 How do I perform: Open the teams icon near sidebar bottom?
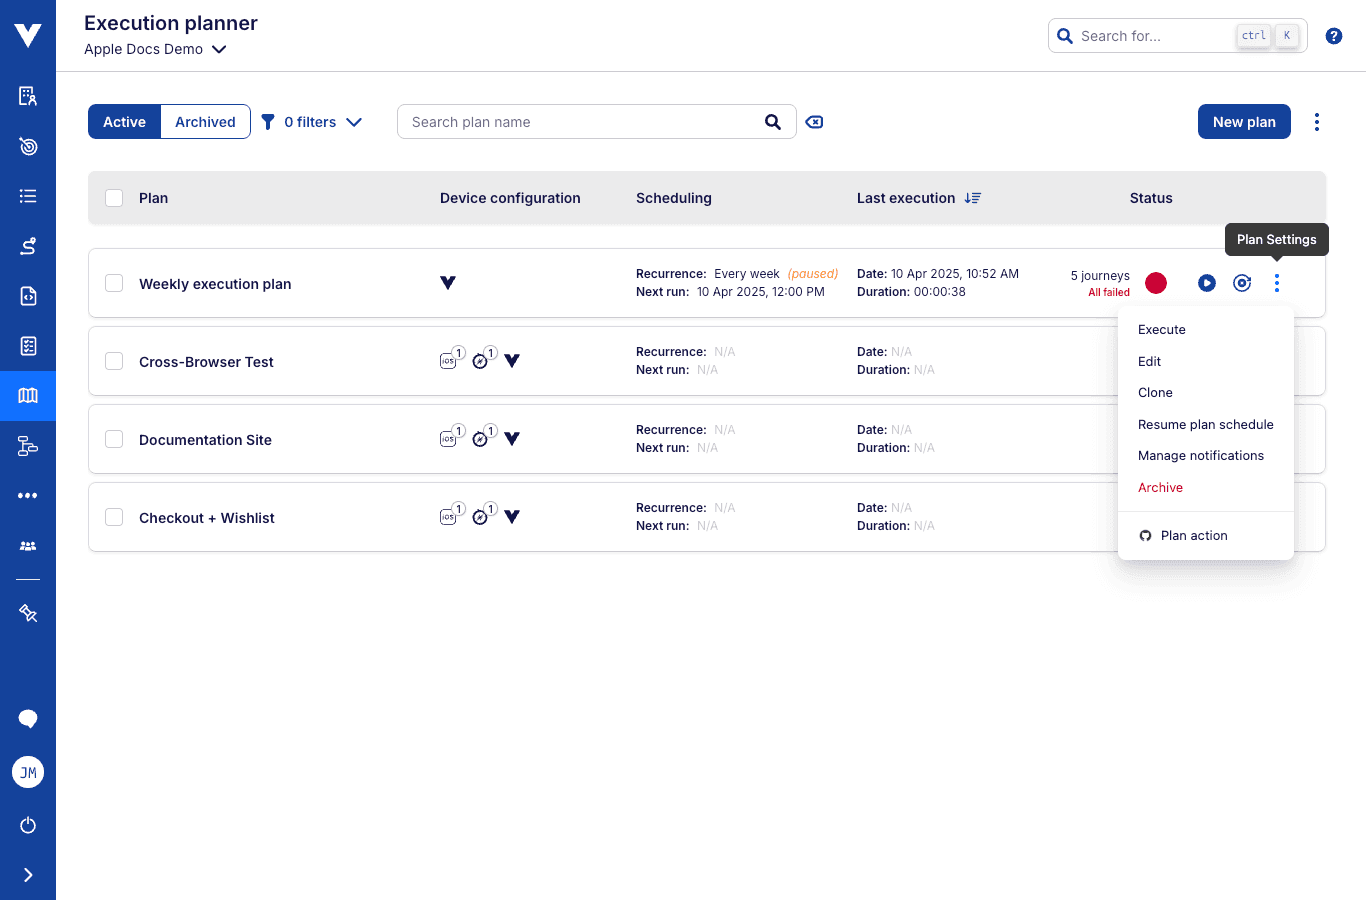click(x=28, y=545)
